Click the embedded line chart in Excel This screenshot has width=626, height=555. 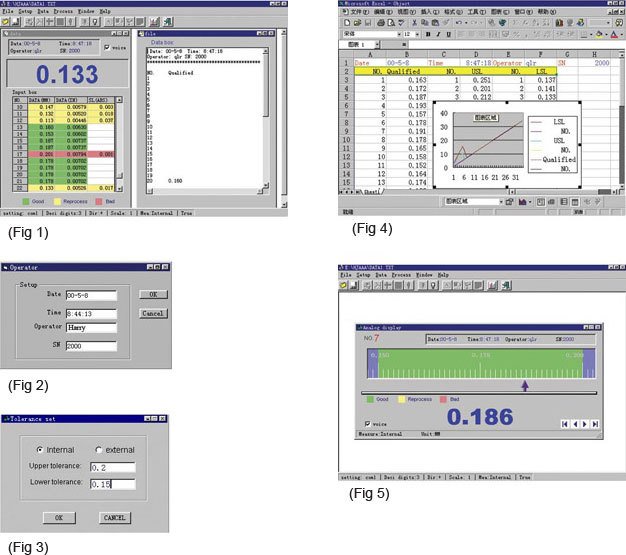(507, 145)
